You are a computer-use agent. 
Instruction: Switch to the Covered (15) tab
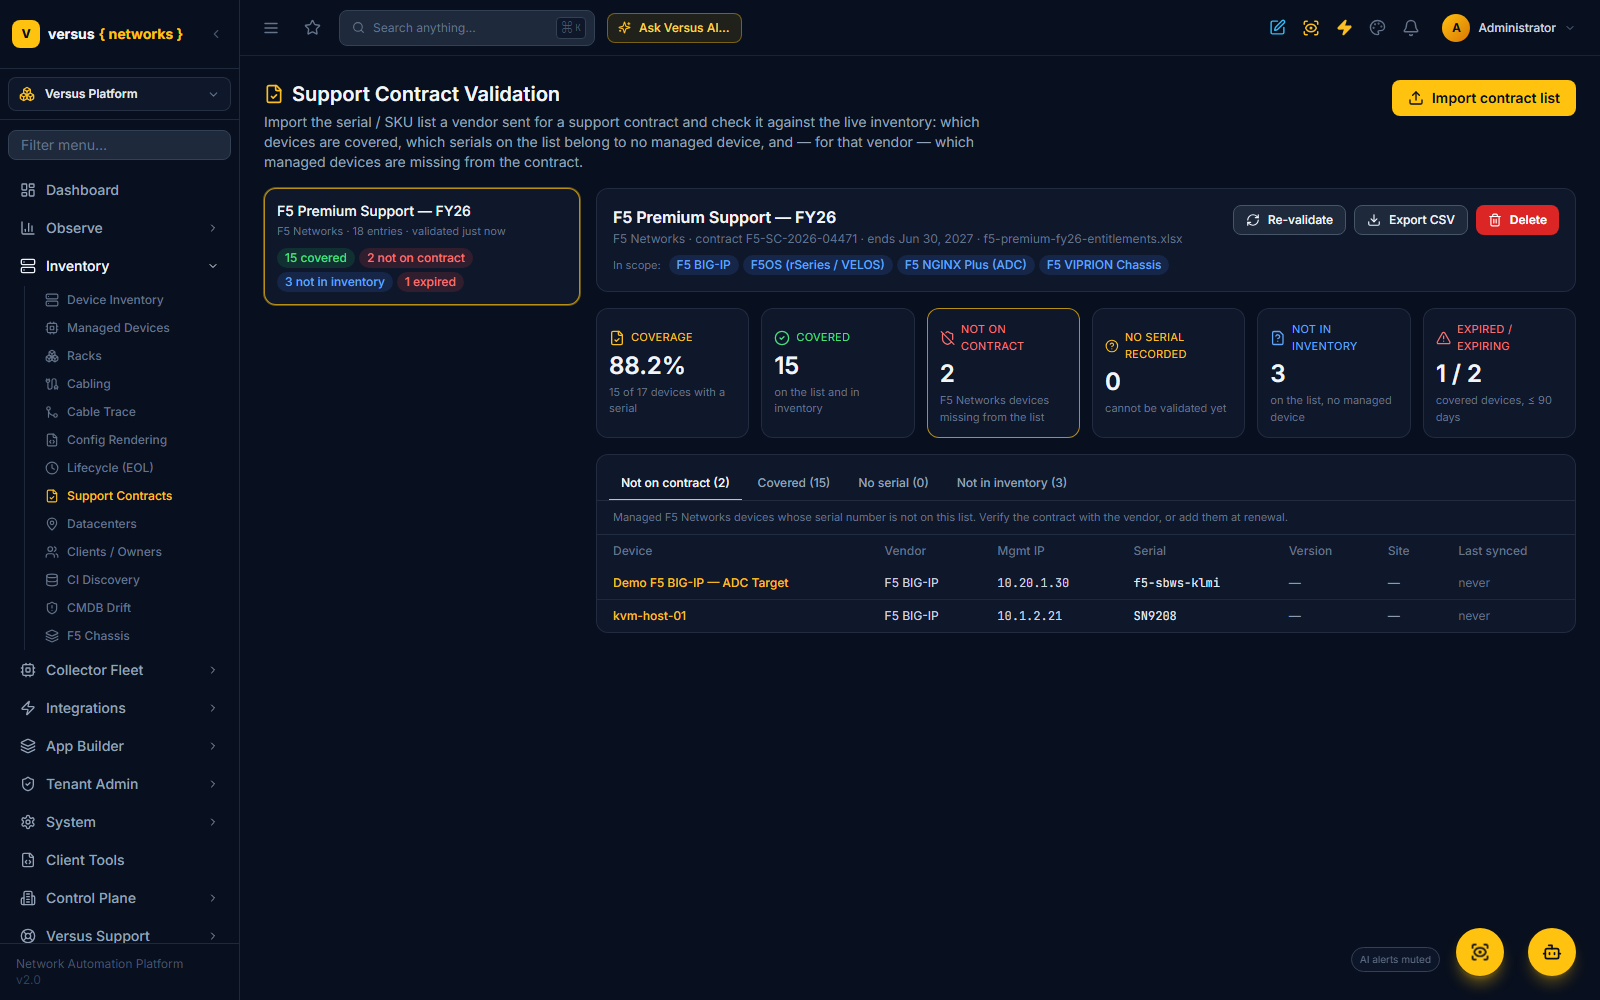click(793, 483)
